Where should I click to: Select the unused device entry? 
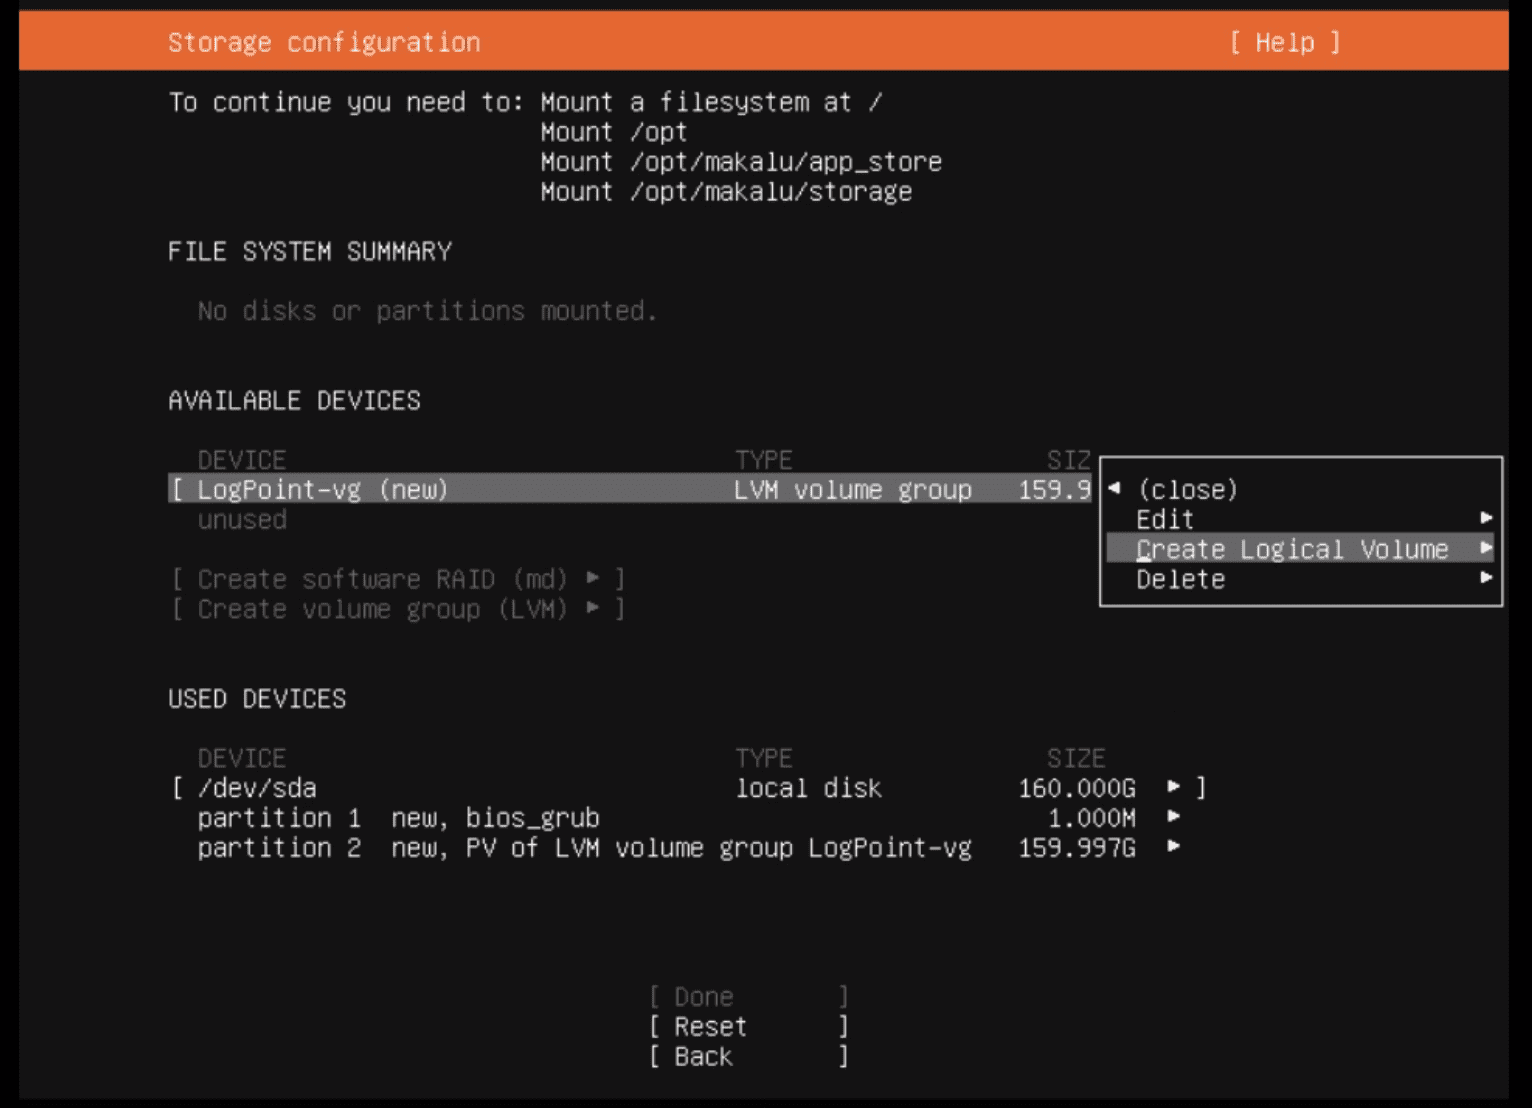(242, 519)
